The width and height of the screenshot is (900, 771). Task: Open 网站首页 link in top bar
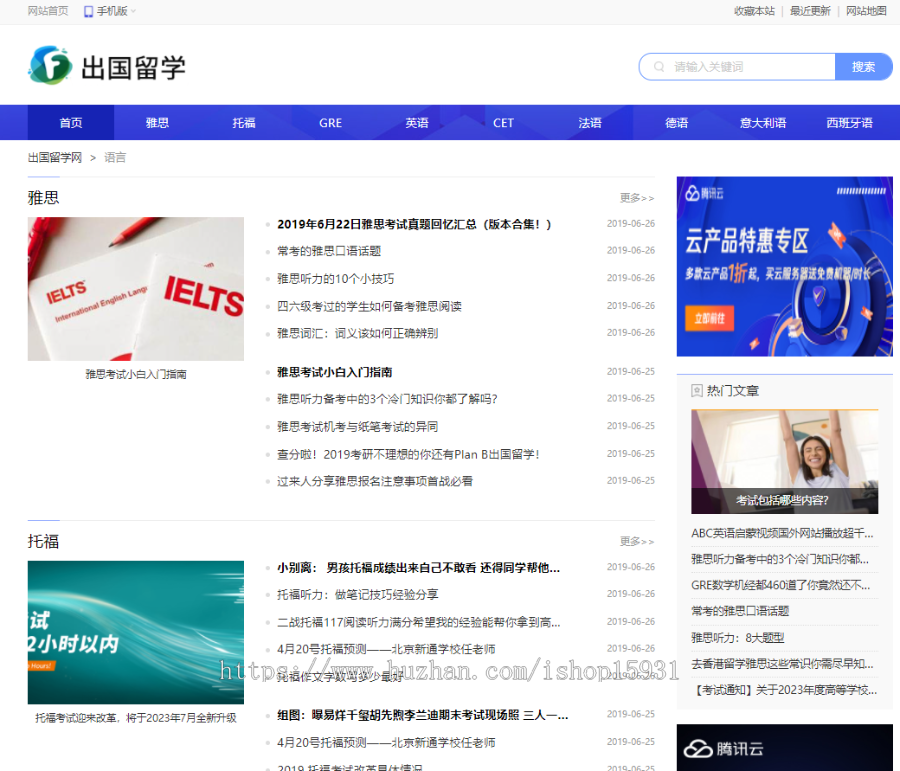point(48,11)
